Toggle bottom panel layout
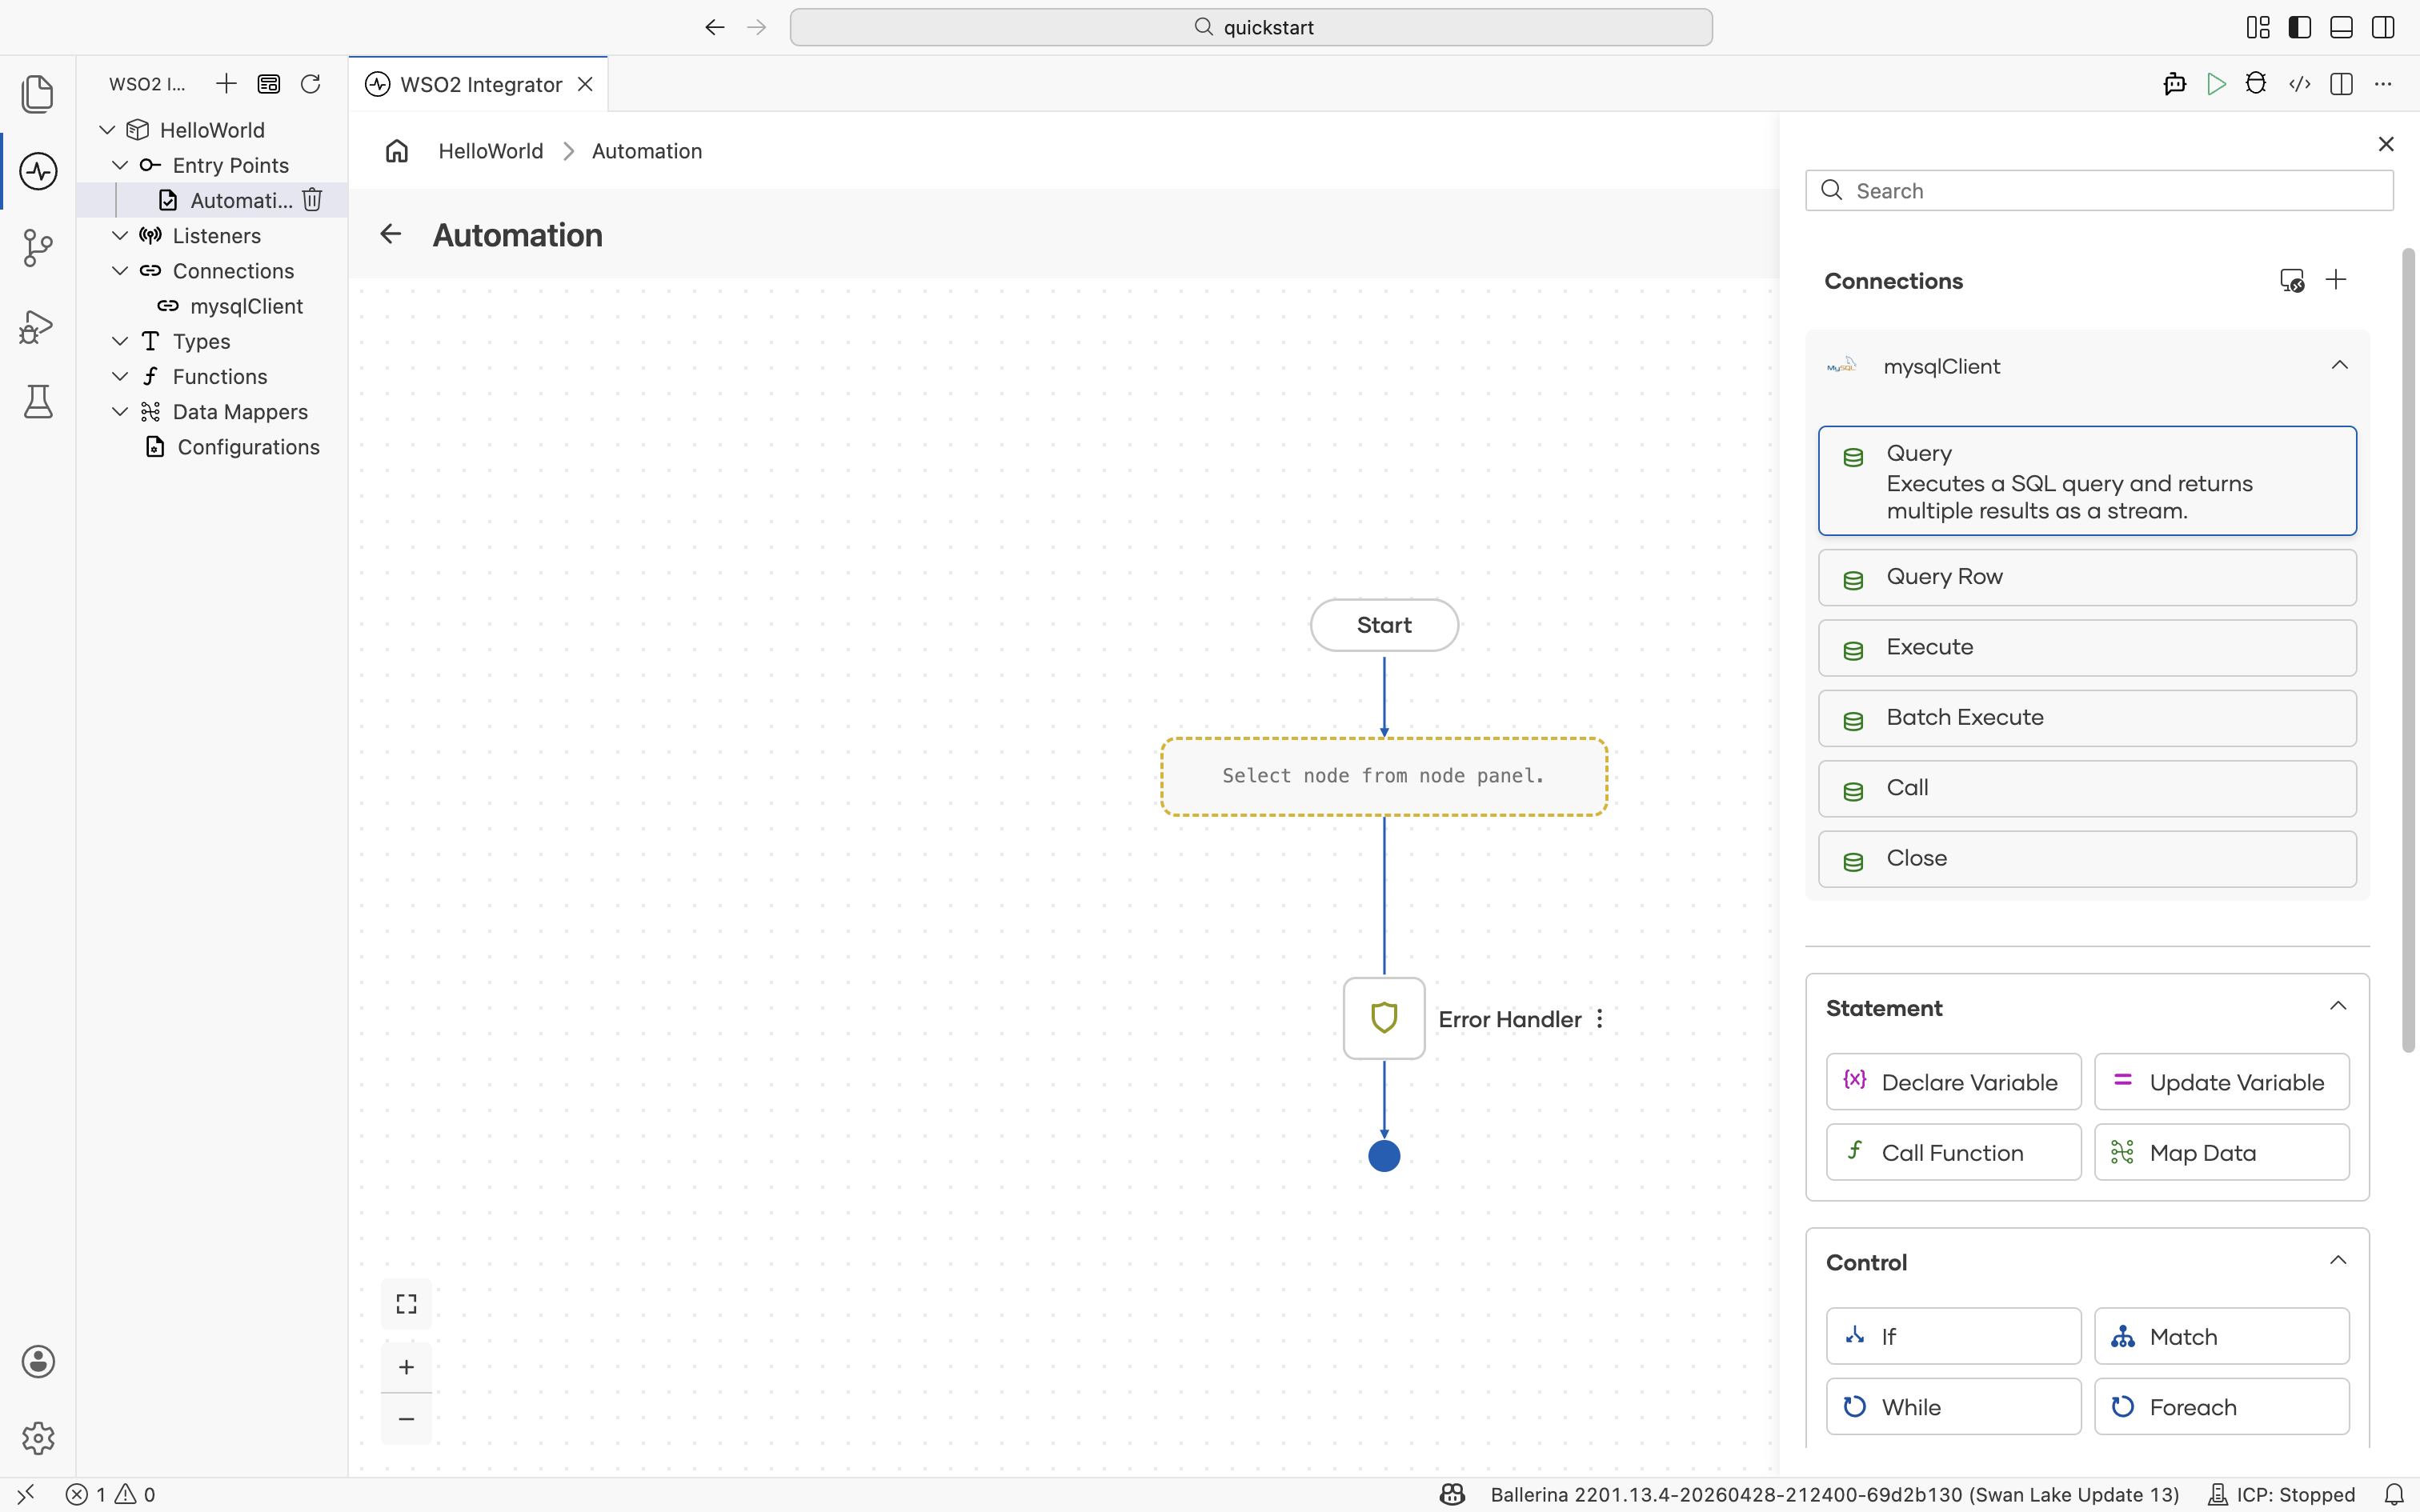 (x=2341, y=27)
